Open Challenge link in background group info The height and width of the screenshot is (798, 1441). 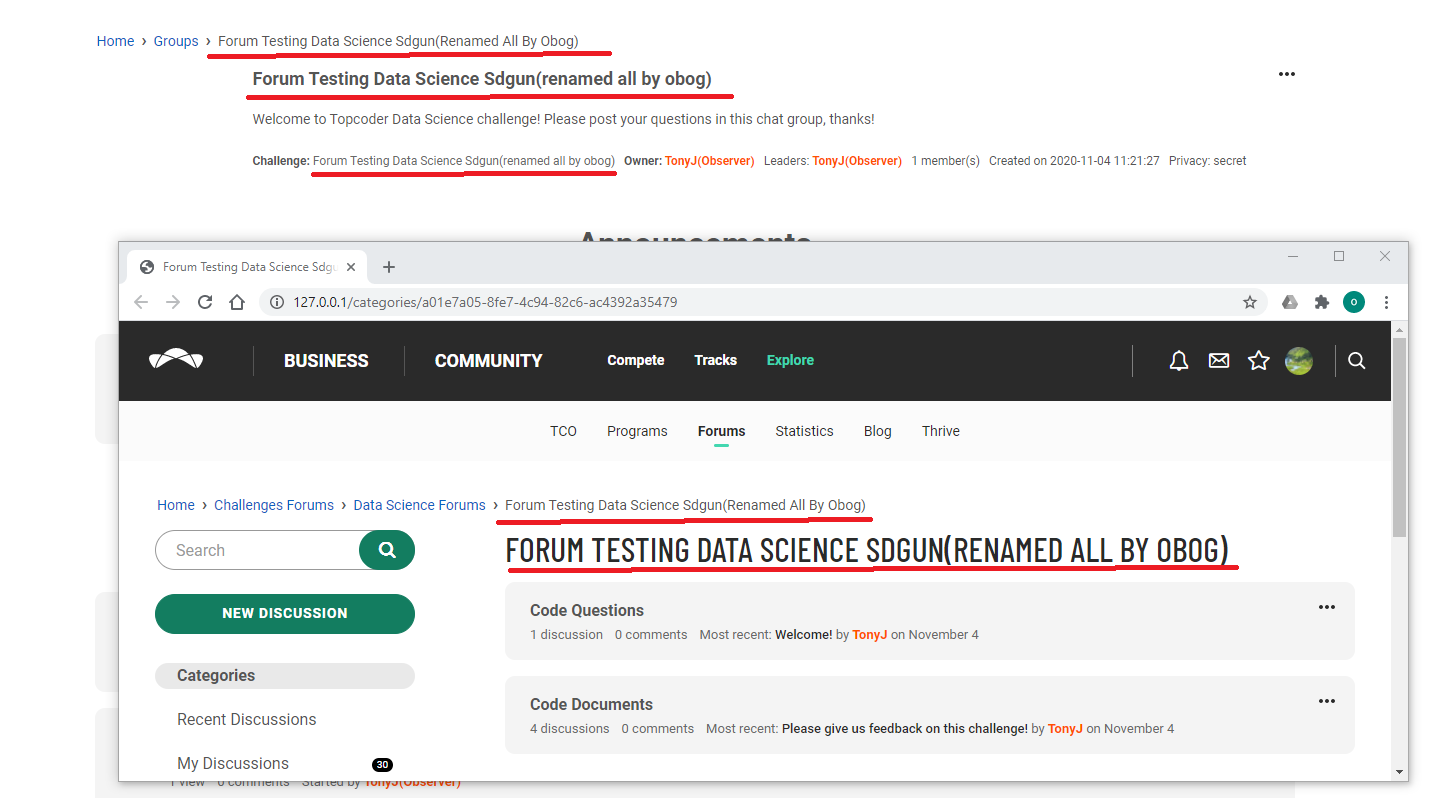(x=464, y=161)
